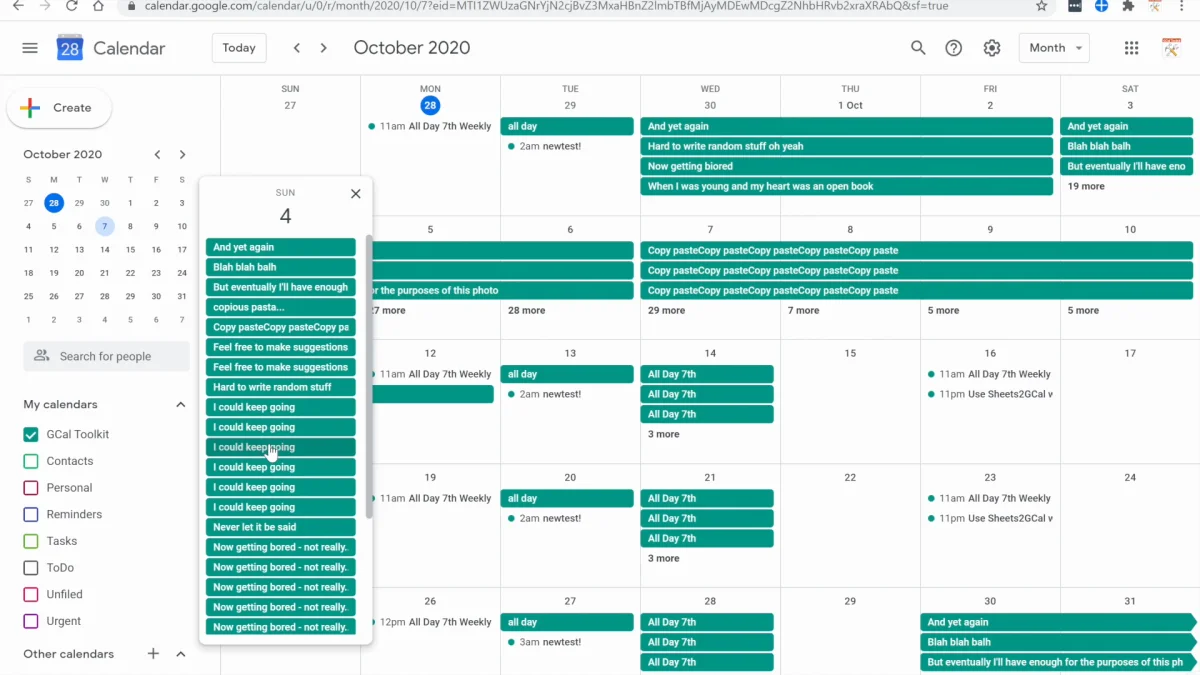Expand 19 more events on Saturday 3

coord(1086,186)
